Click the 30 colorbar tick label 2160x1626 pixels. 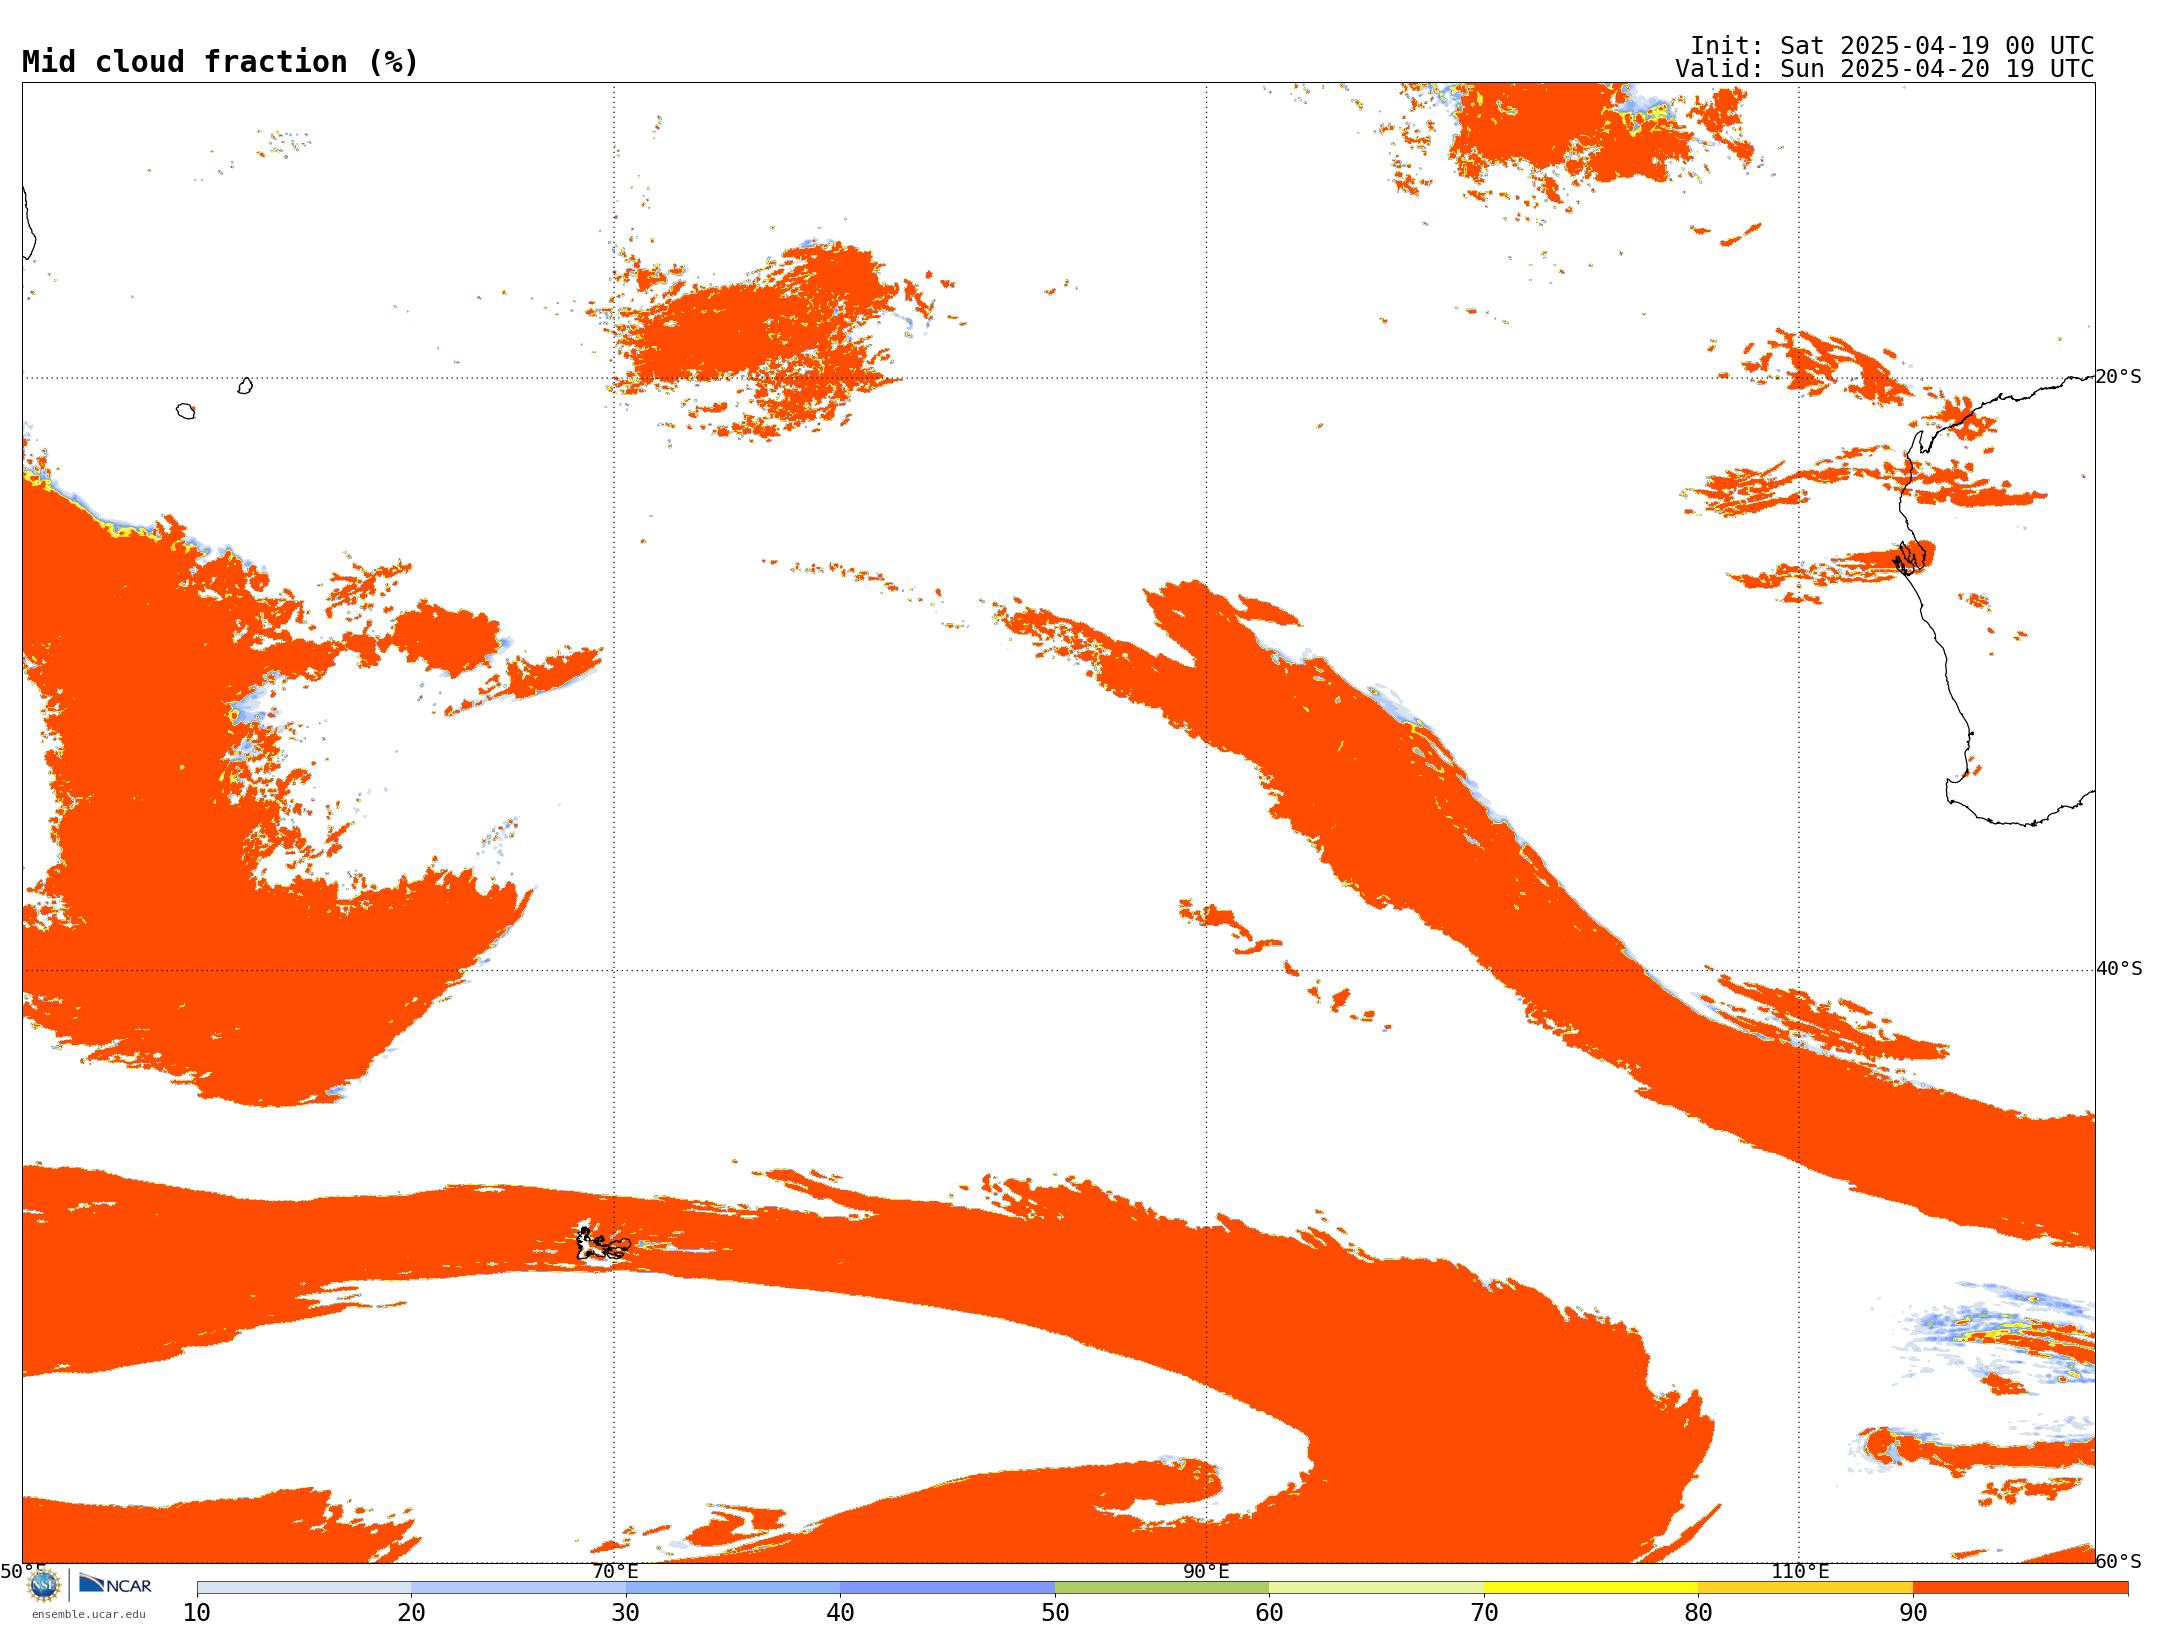pyautogui.click(x=626, y=1613)
